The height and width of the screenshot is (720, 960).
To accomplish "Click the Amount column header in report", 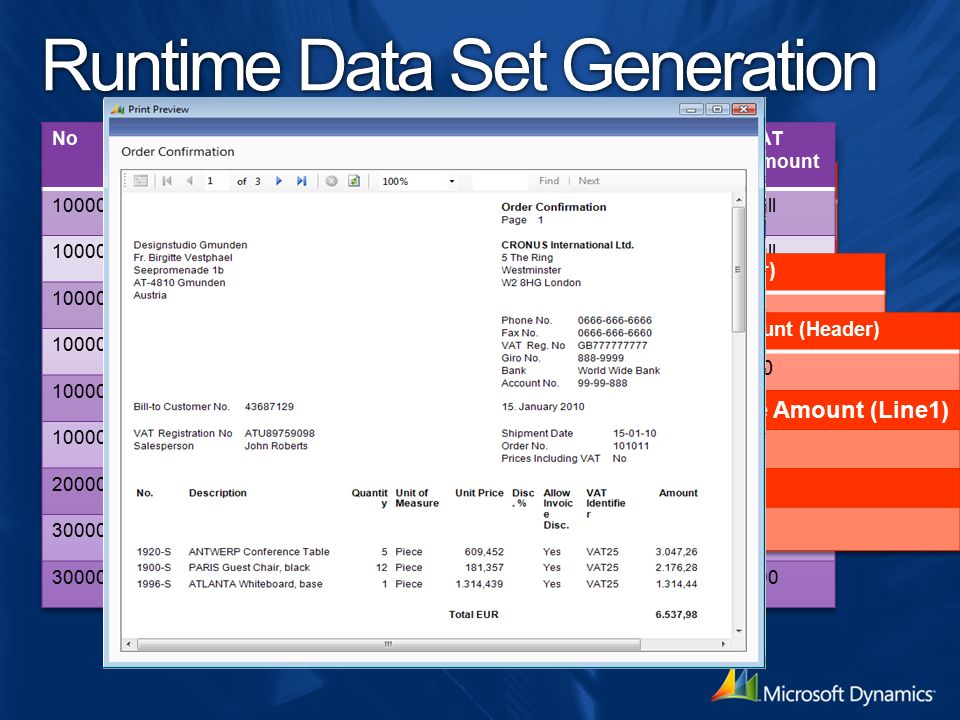I will click(678, 493).
